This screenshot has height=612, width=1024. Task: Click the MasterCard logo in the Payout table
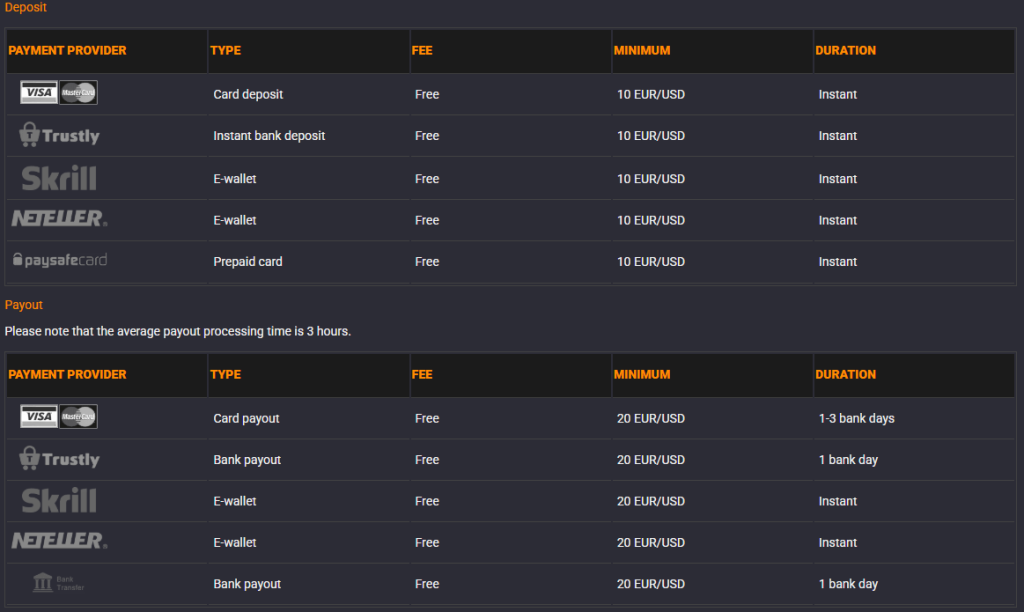78,417
